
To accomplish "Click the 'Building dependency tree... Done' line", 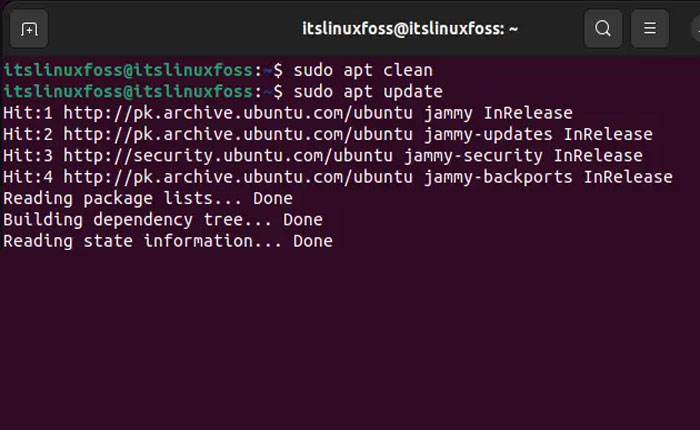I will (163, 219).
